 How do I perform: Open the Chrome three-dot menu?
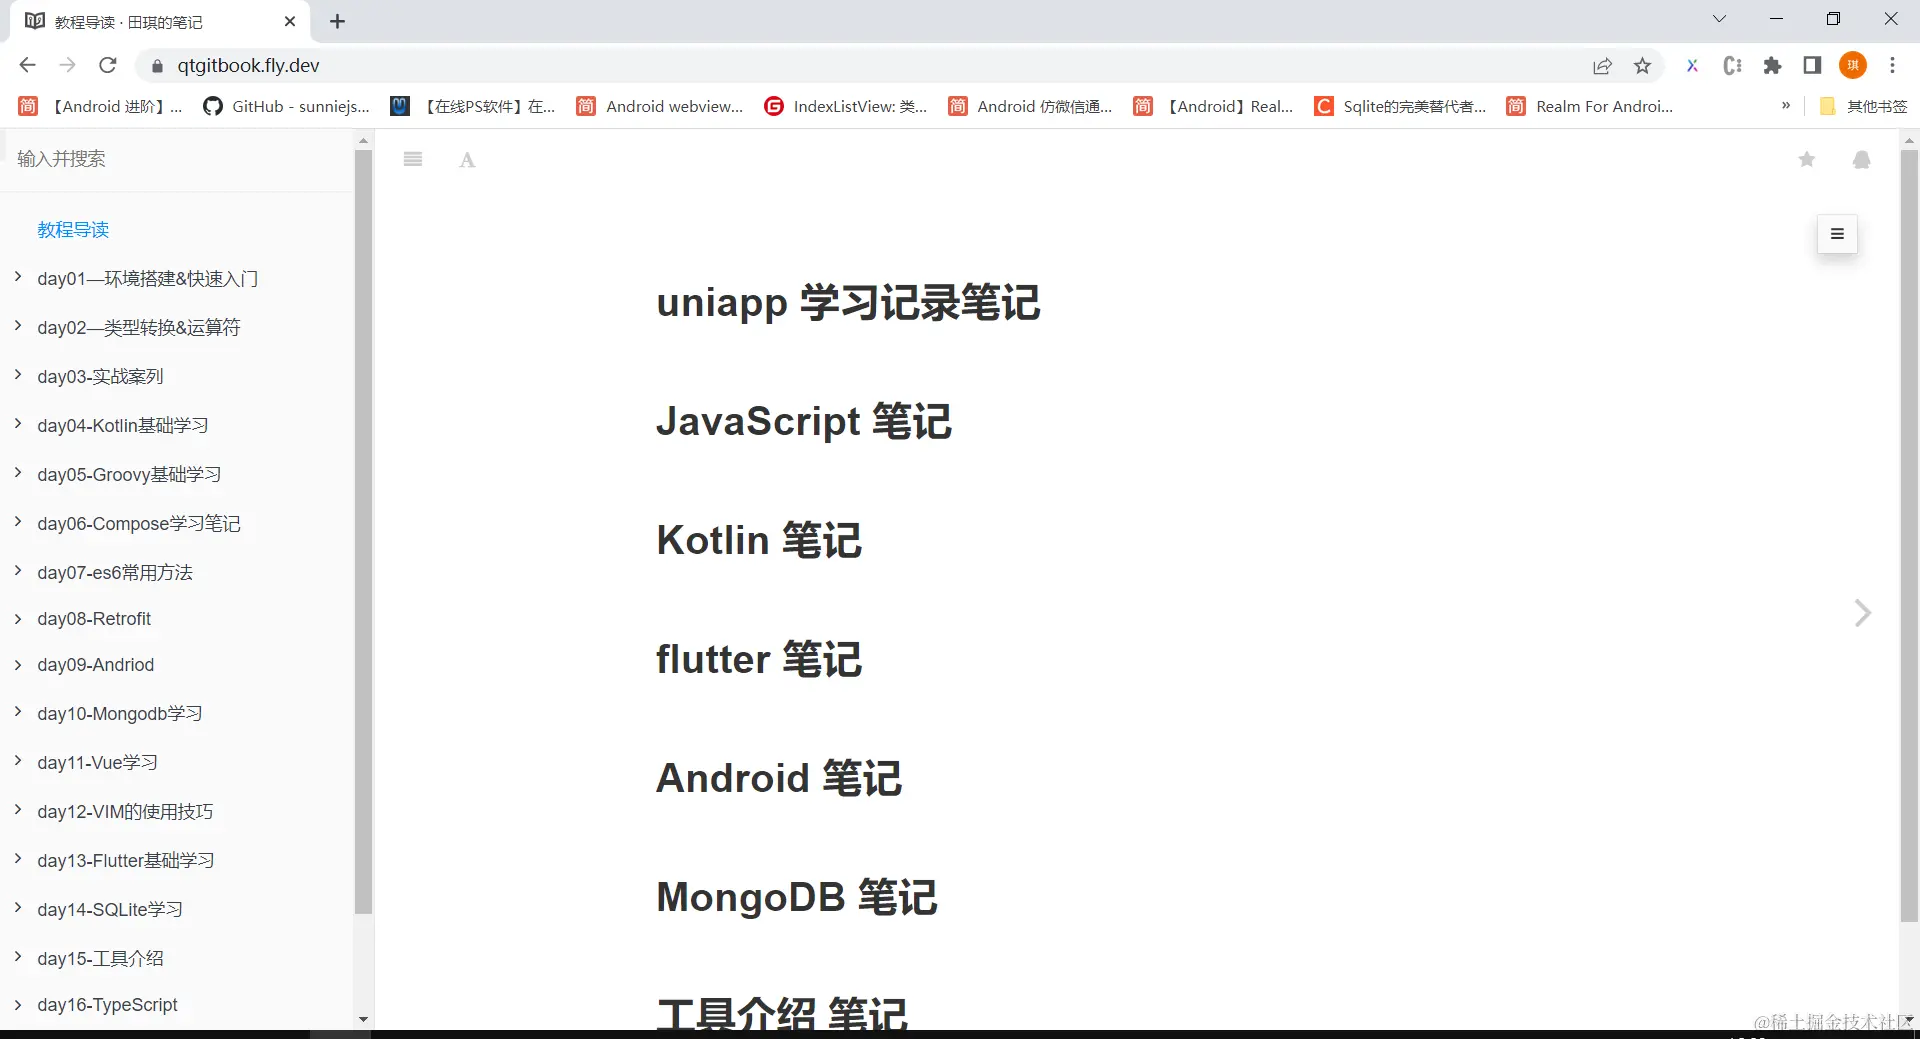pyautogui.click(x=1892, y=66)
